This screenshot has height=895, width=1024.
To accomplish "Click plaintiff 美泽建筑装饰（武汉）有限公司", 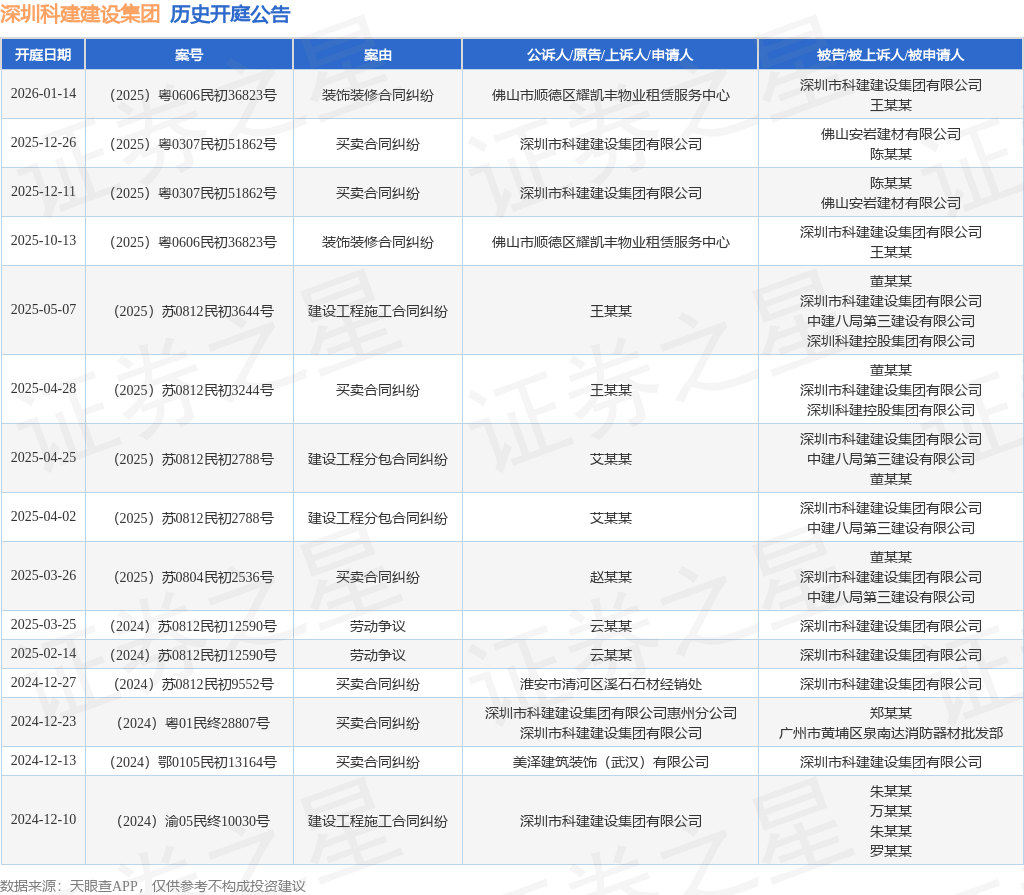I will point(611,762).
